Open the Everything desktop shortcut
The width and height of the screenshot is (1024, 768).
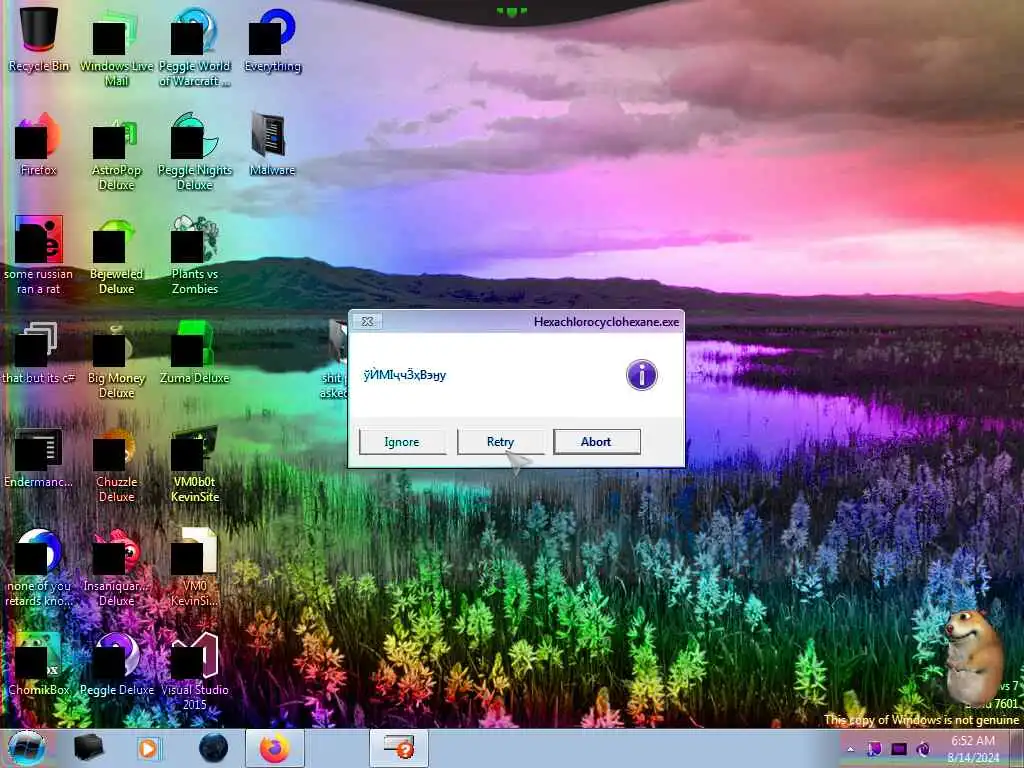click(x=273, y=40)
